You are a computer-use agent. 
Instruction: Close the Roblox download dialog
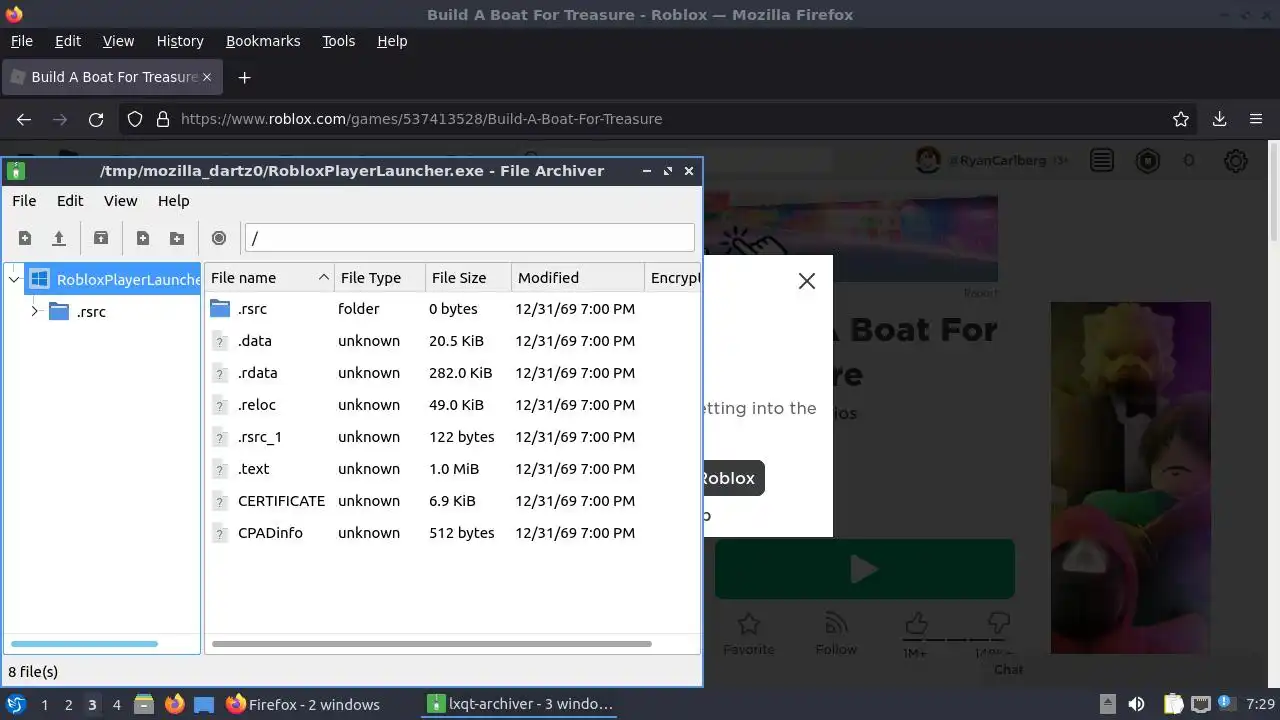tap(807, 281)
